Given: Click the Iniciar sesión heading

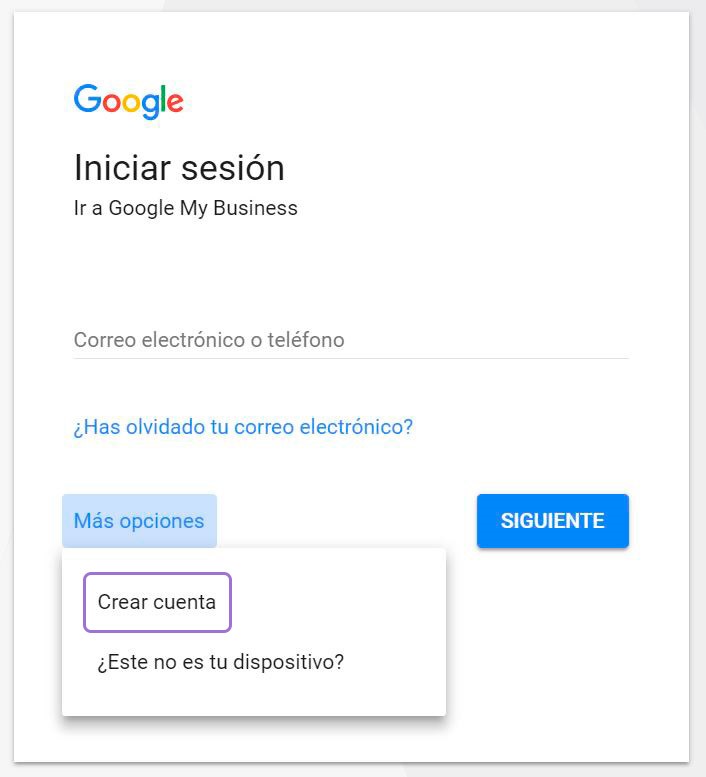Looking at the screenshot, I should [179, 167].
